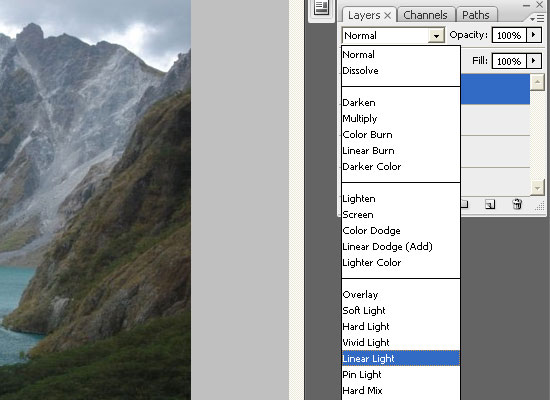Open the Layers panel options menu icon
This screenshot has width=550, height=400.
537,19
